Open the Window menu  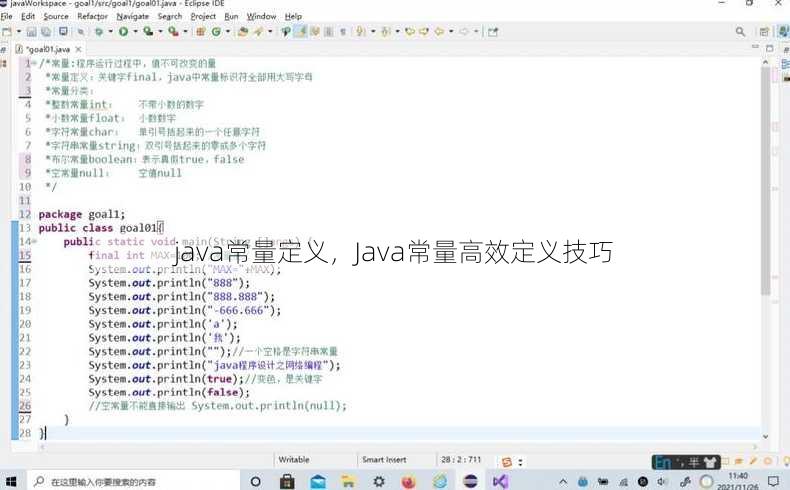261,16
